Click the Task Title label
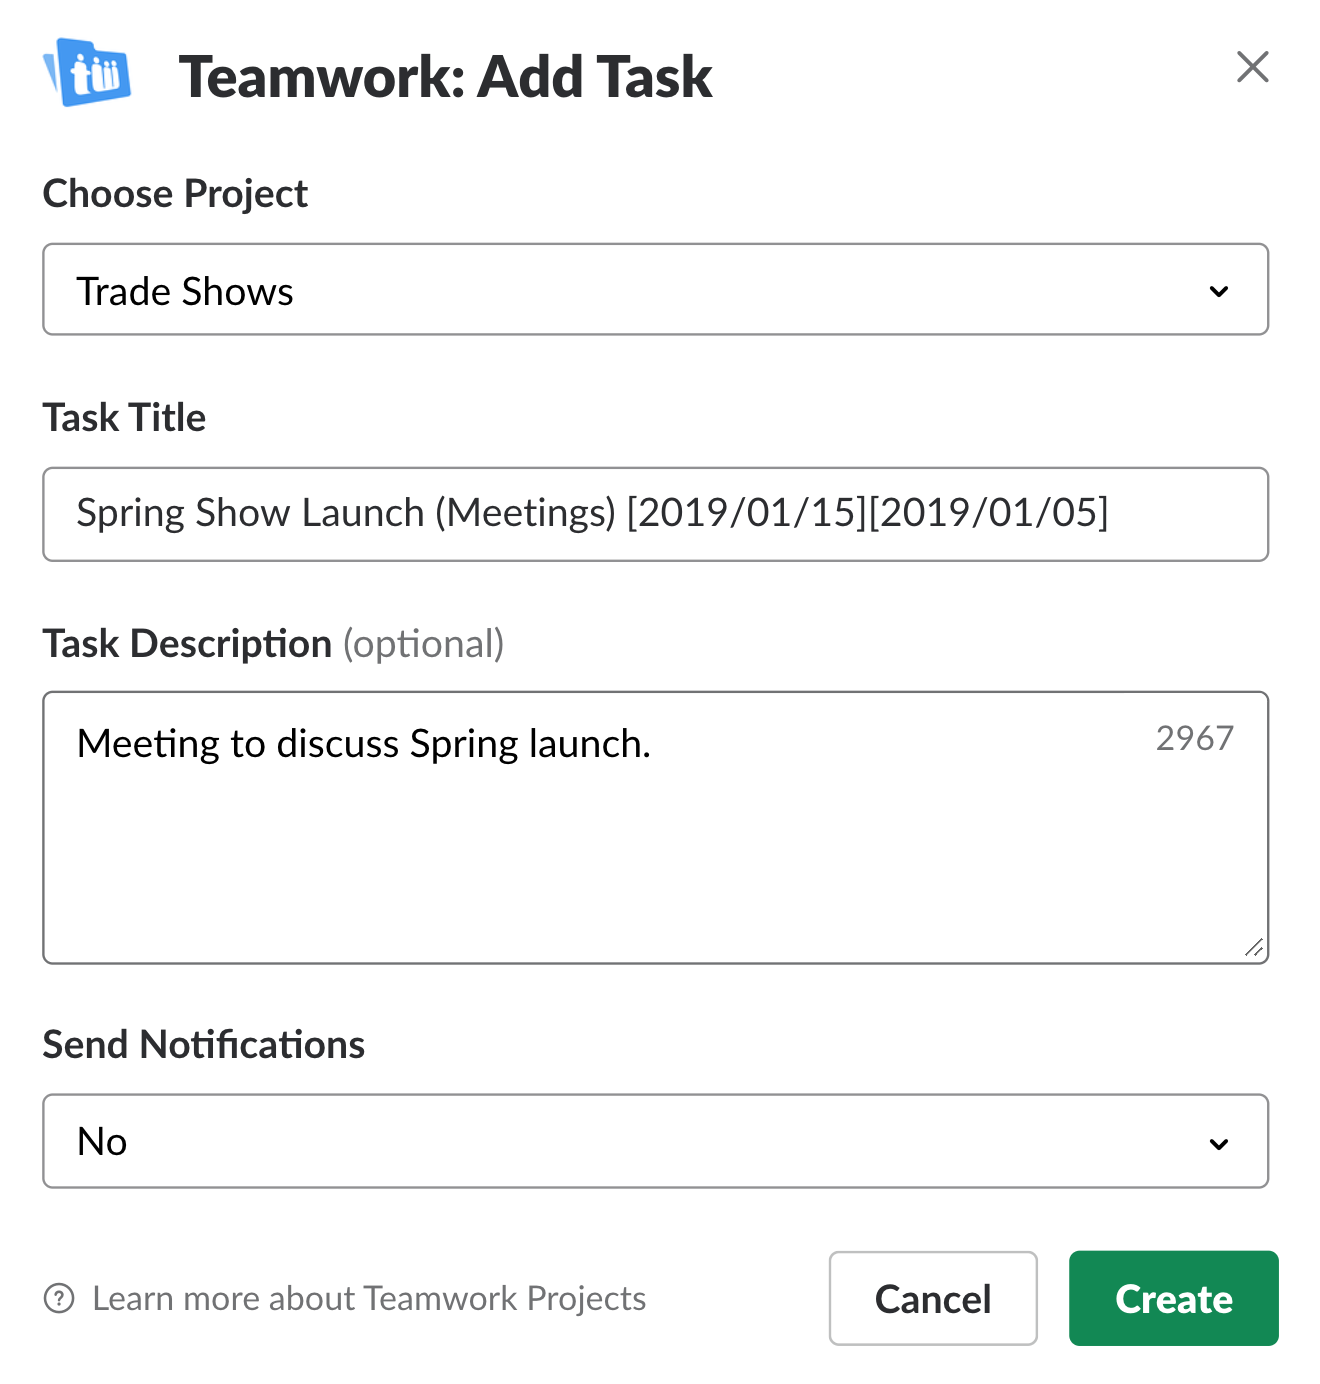This screenshot has height=1384, width=1320. click(x=124, y=417)
